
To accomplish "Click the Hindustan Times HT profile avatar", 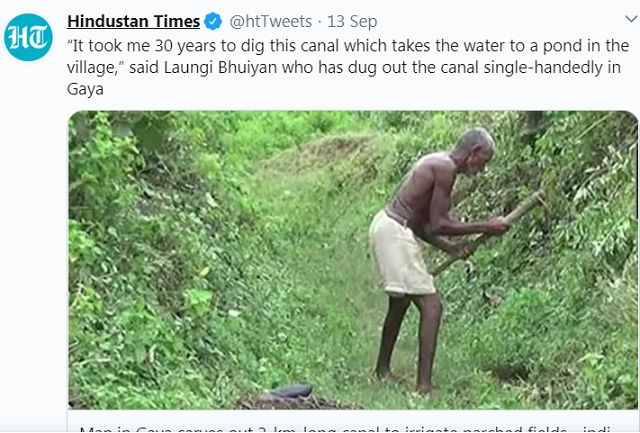I will coord(28,37).
